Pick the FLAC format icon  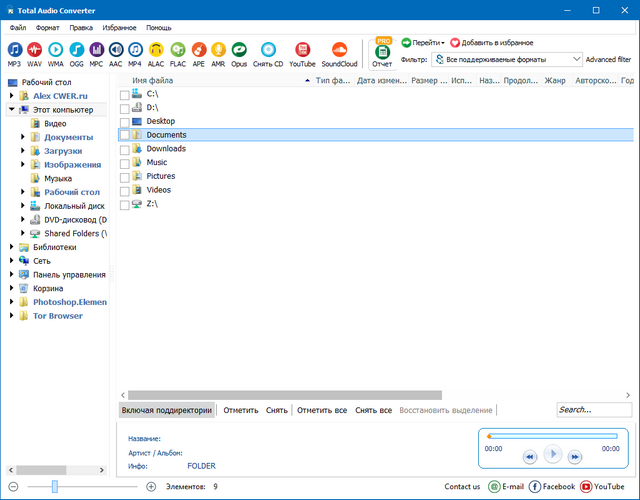pyautogui.click(x=177, y=50)
